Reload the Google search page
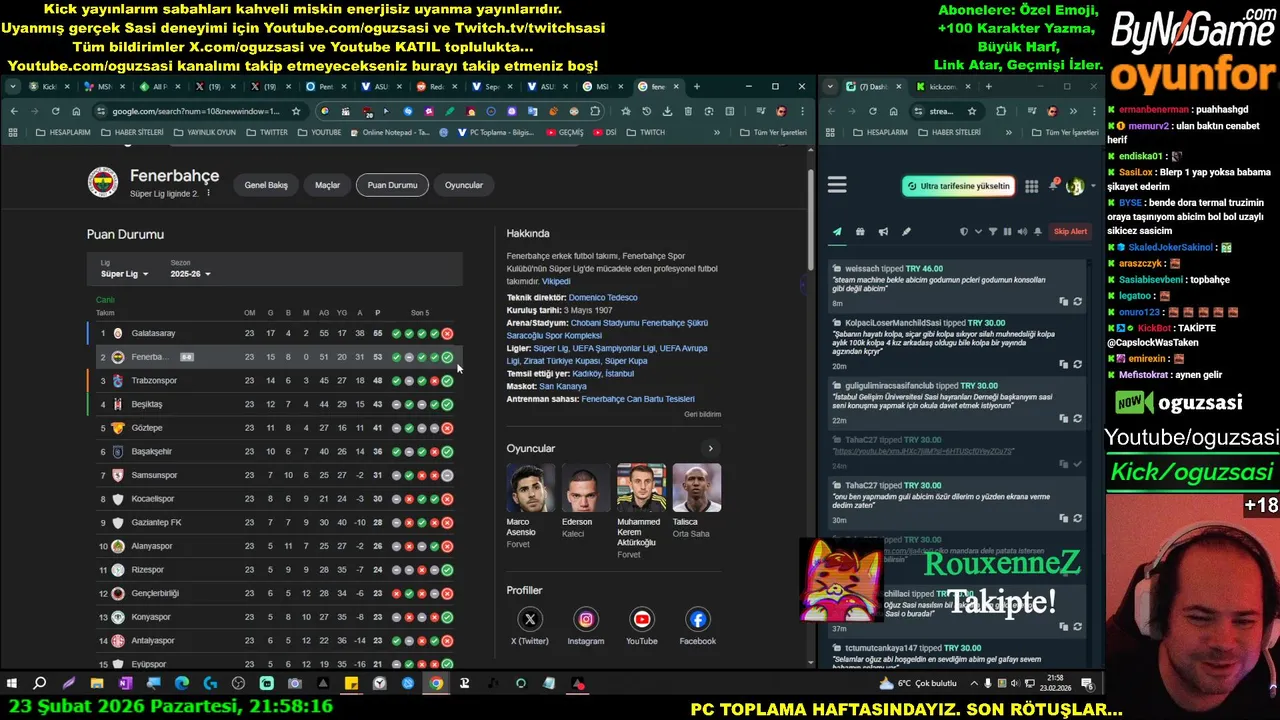1280x720 pixels. tap(55, 111)
